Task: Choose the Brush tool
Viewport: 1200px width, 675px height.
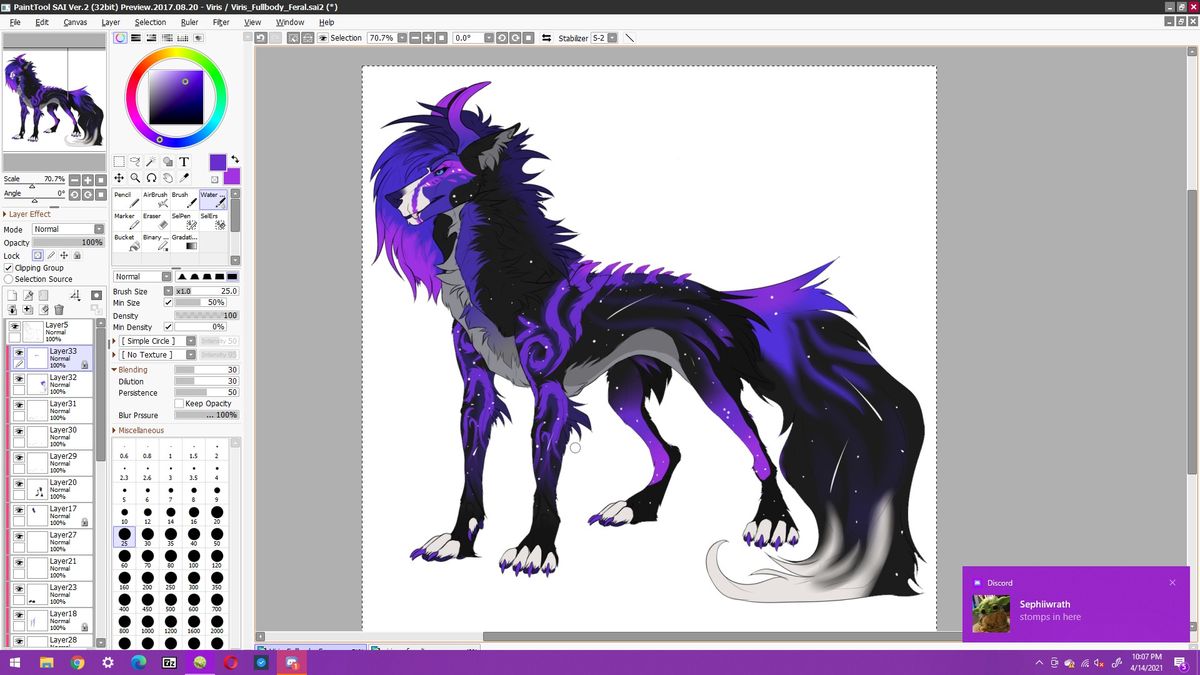Action: 183,200
